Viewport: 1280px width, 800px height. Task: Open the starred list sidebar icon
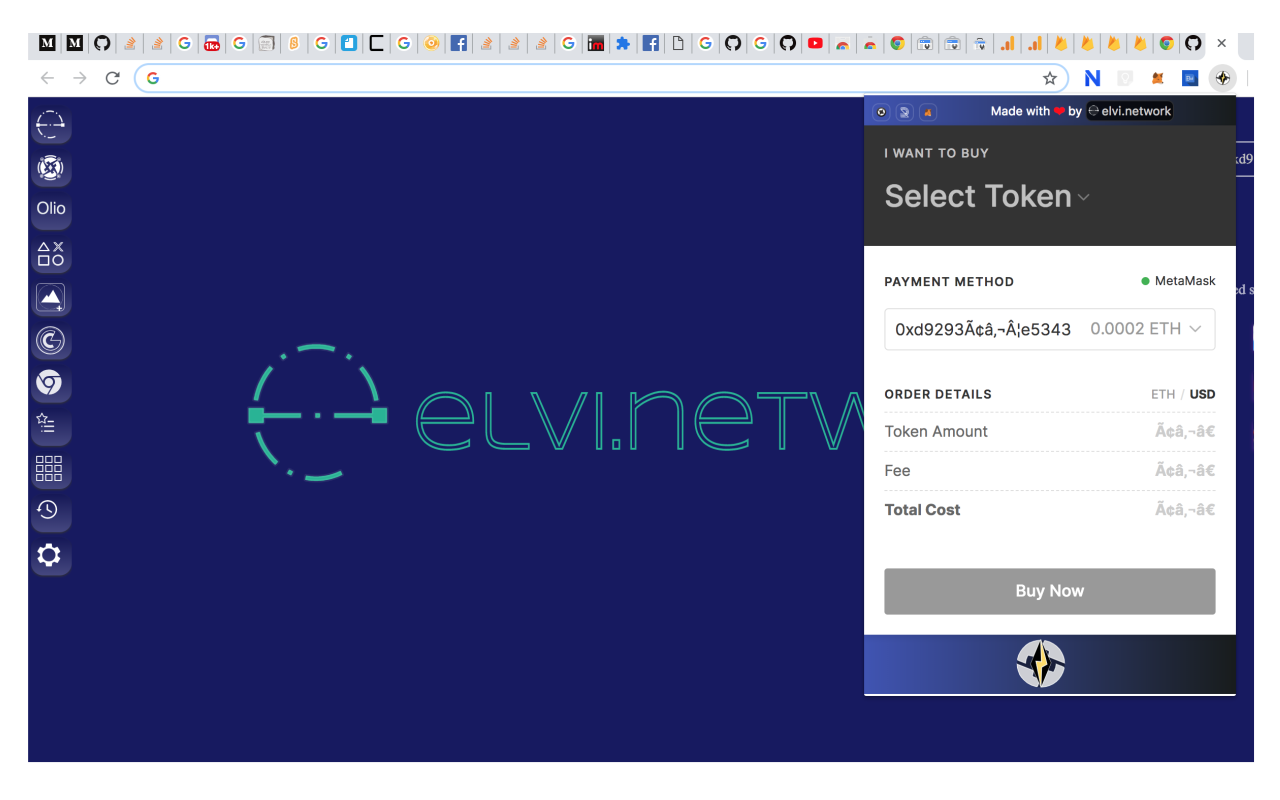[50, 425]
